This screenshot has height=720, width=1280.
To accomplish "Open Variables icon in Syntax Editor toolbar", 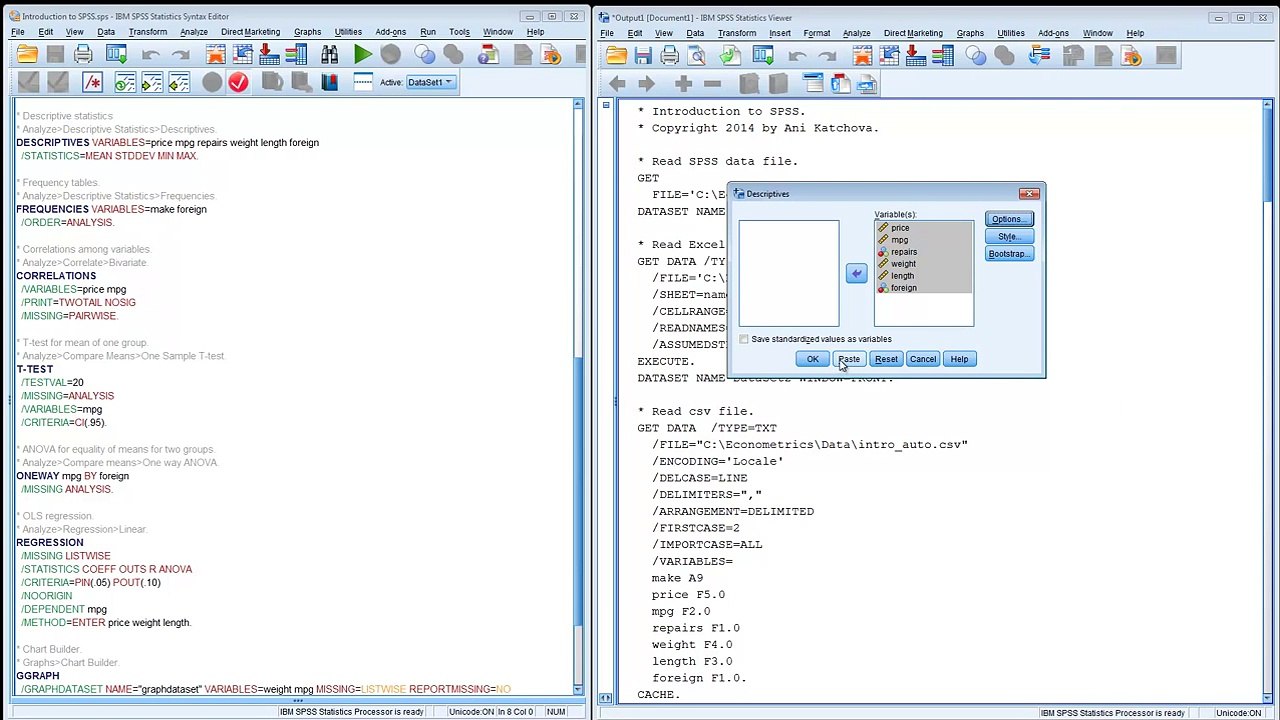I will [298, 55].
